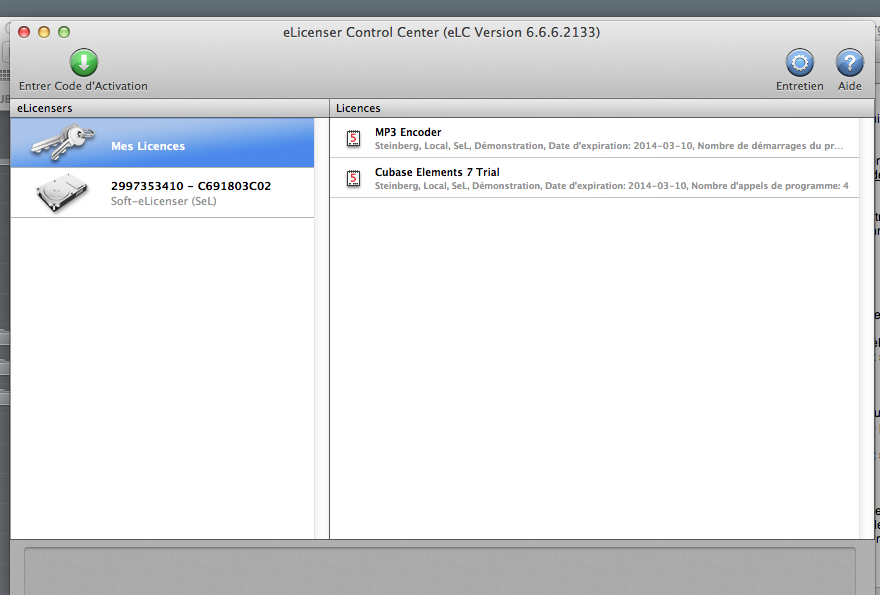Screen dimensions: 880x595
Task: Open Entretien gear icon
Action: (x=799, y=62)
